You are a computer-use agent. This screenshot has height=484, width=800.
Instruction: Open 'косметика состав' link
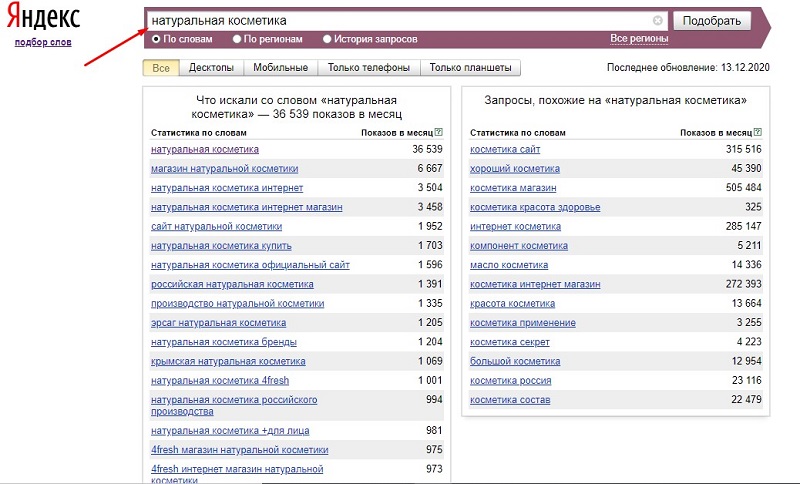point(510,400)
